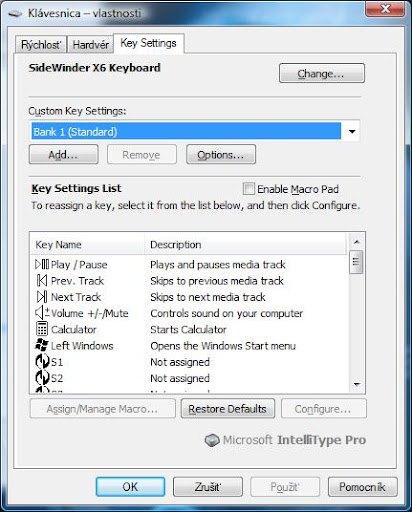
Task: Click the Restore Defaults button
Action: pos(228,409)
